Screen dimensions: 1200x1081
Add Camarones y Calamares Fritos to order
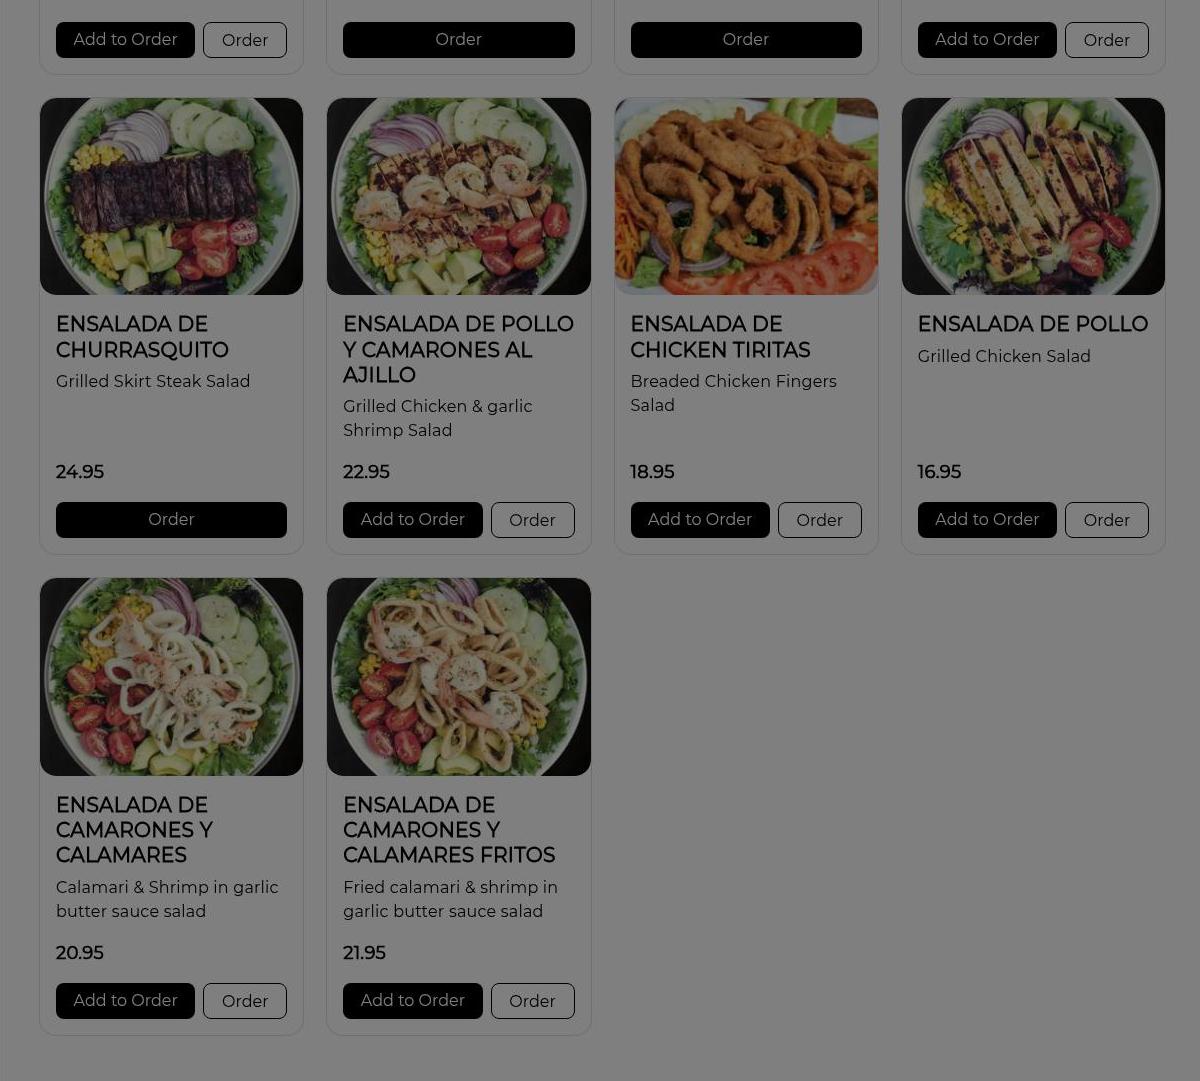tap(412, 1001)
